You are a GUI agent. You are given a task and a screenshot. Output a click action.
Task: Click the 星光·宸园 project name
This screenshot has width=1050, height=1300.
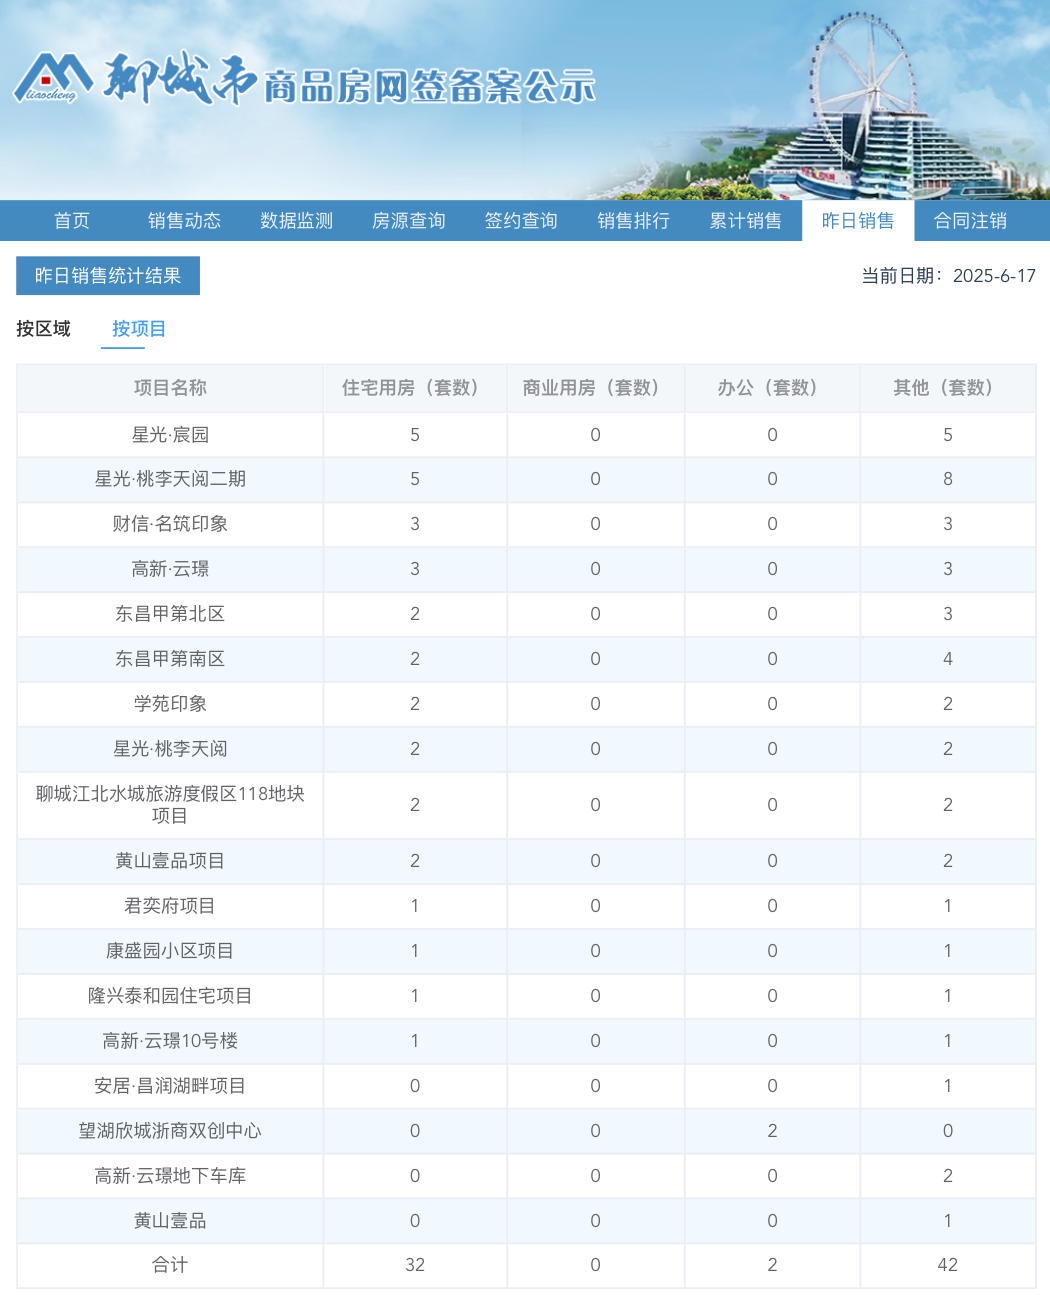click(168, 434)
